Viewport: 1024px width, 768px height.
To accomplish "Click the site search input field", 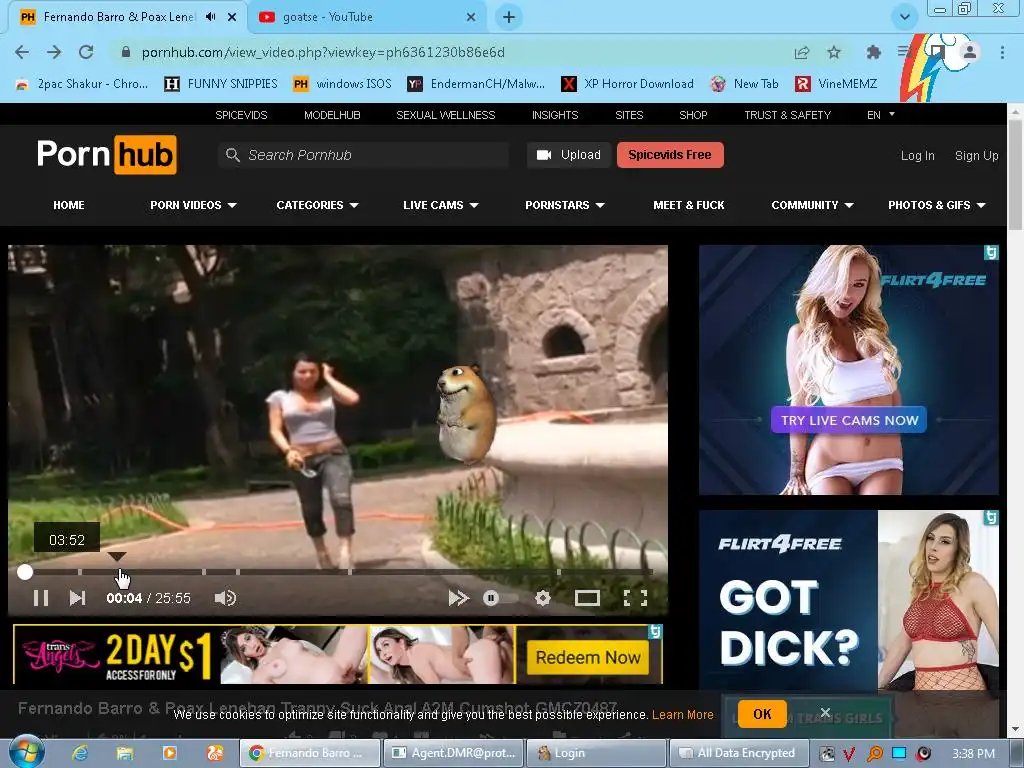I will 364,155.
